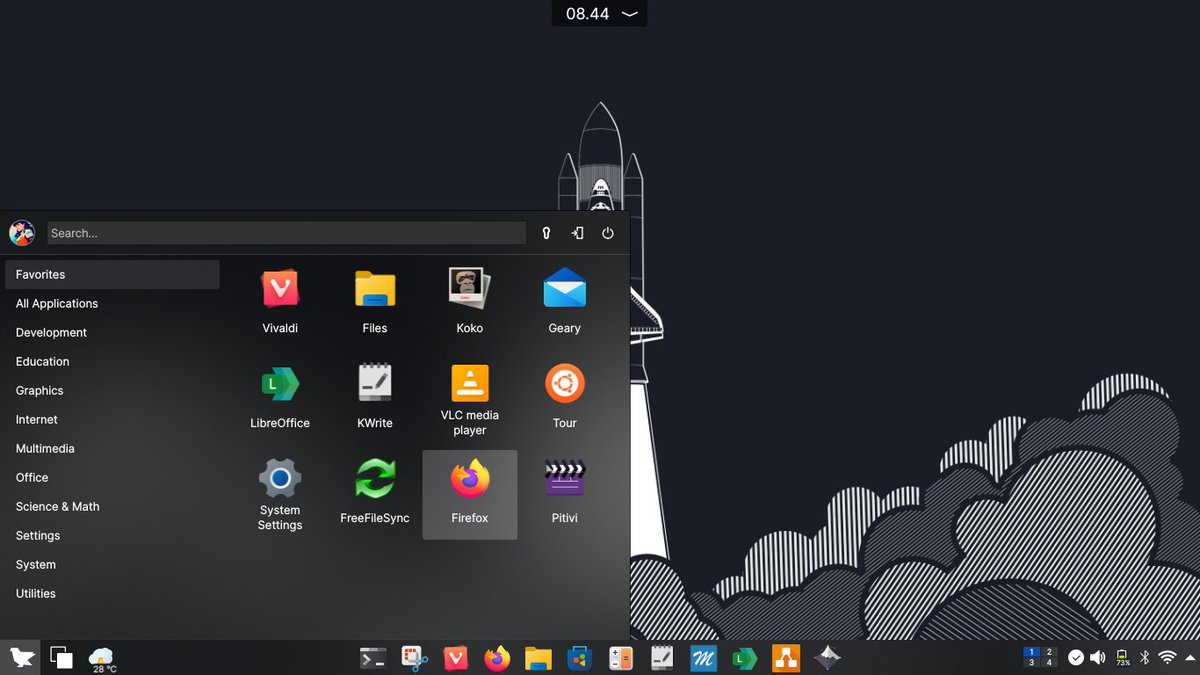Open the software store bag icon
Screen dimensions: 1200x675
[579, 658]
